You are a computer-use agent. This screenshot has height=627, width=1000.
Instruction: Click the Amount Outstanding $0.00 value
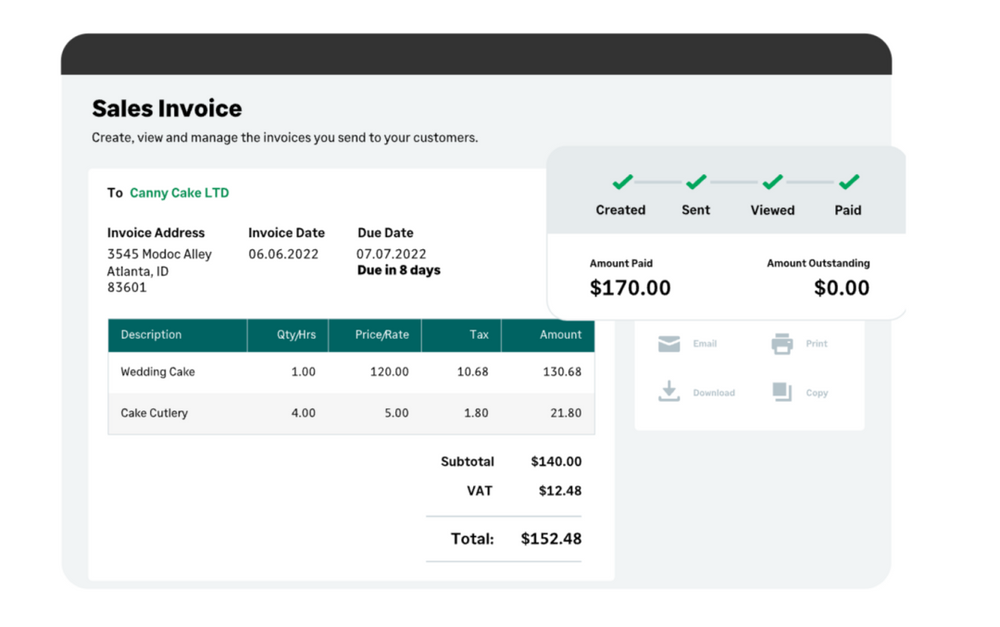click(841, 288)
